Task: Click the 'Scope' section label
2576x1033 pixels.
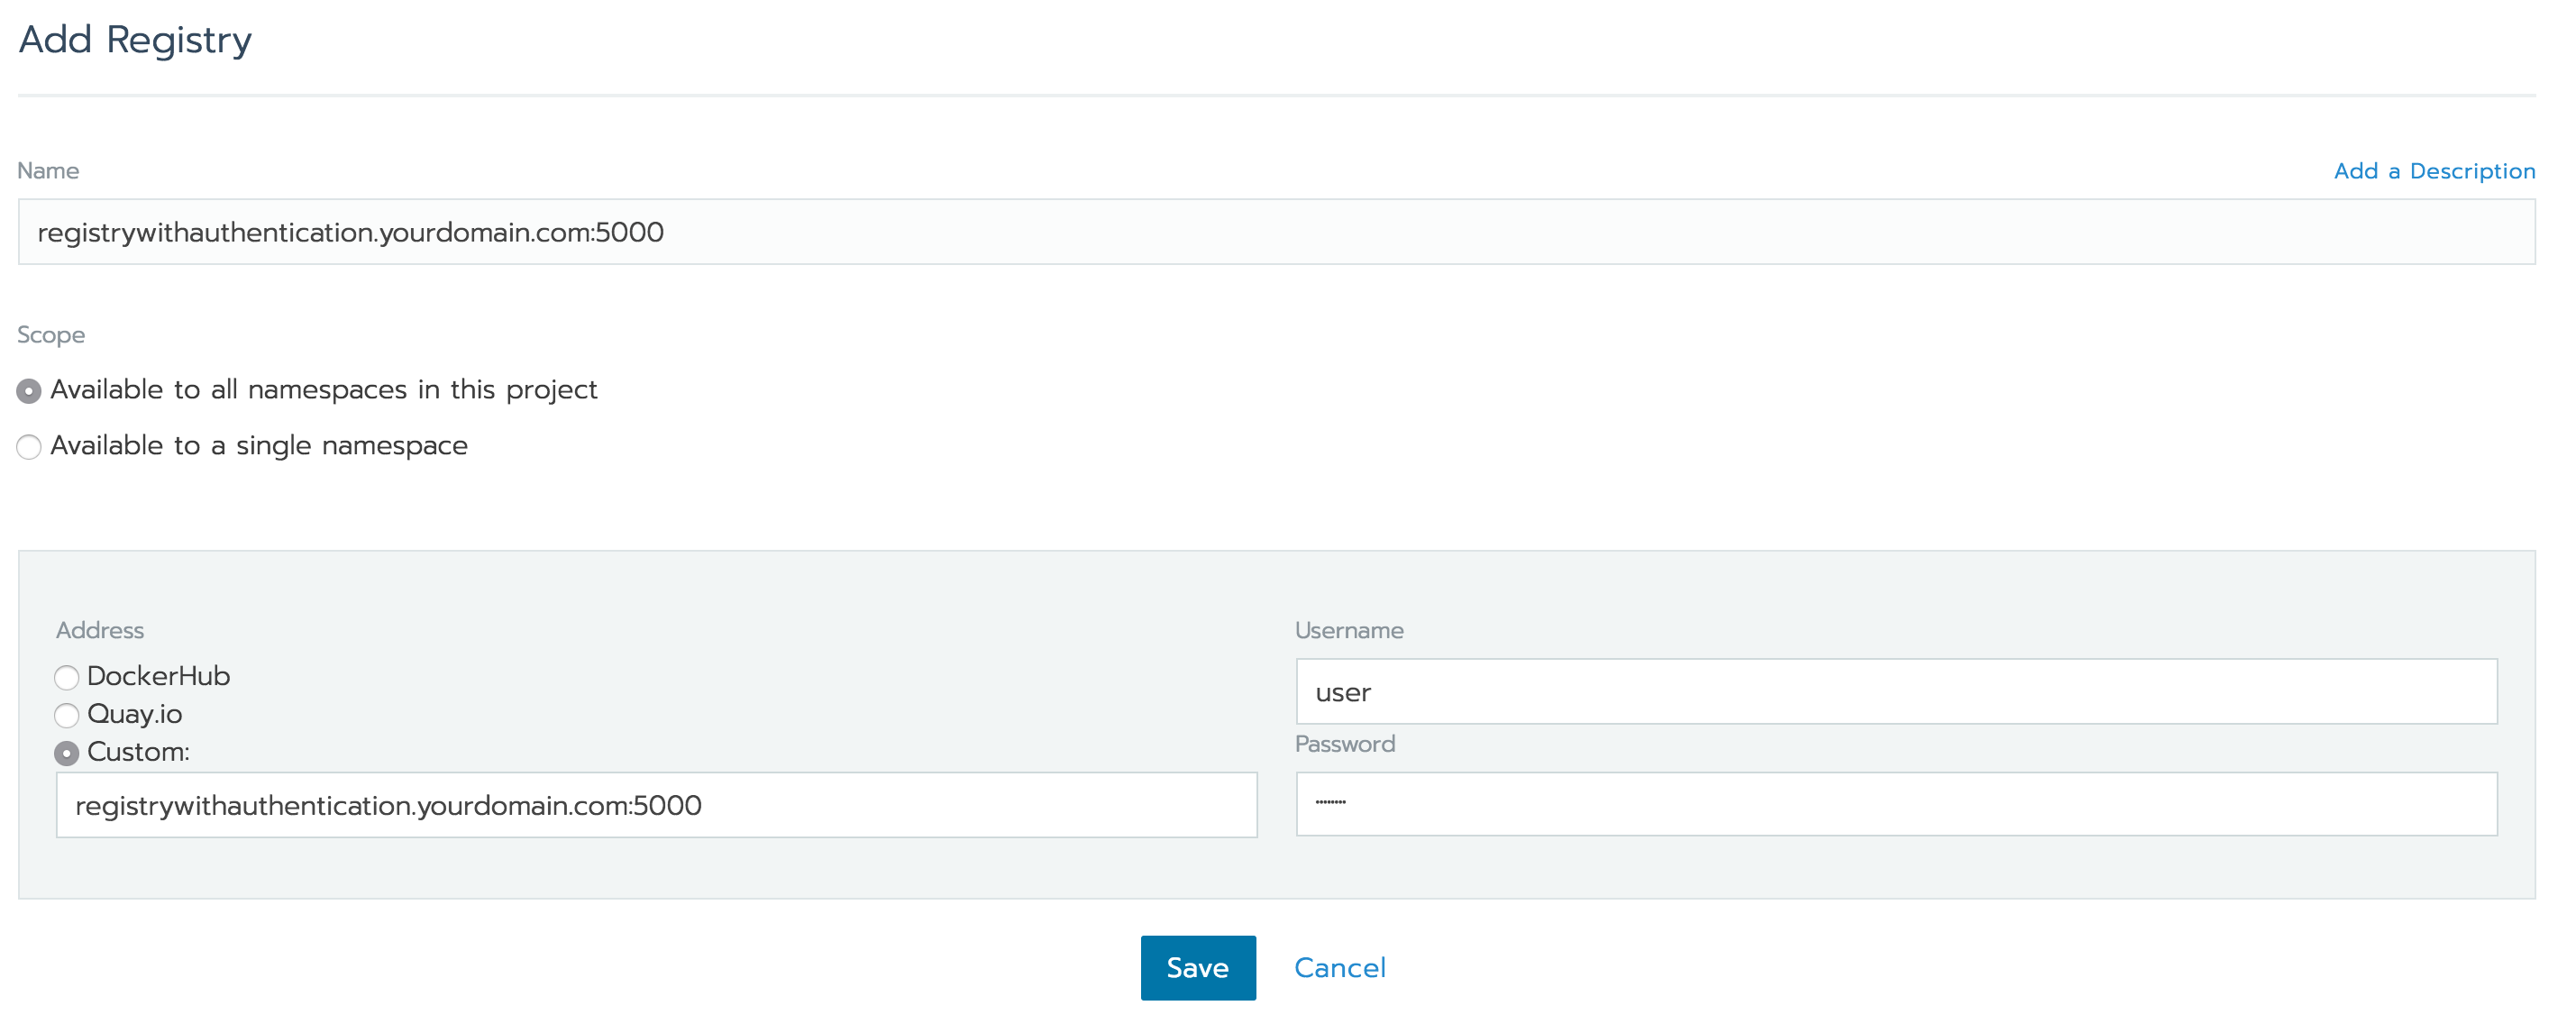Action: click(51, 335)
